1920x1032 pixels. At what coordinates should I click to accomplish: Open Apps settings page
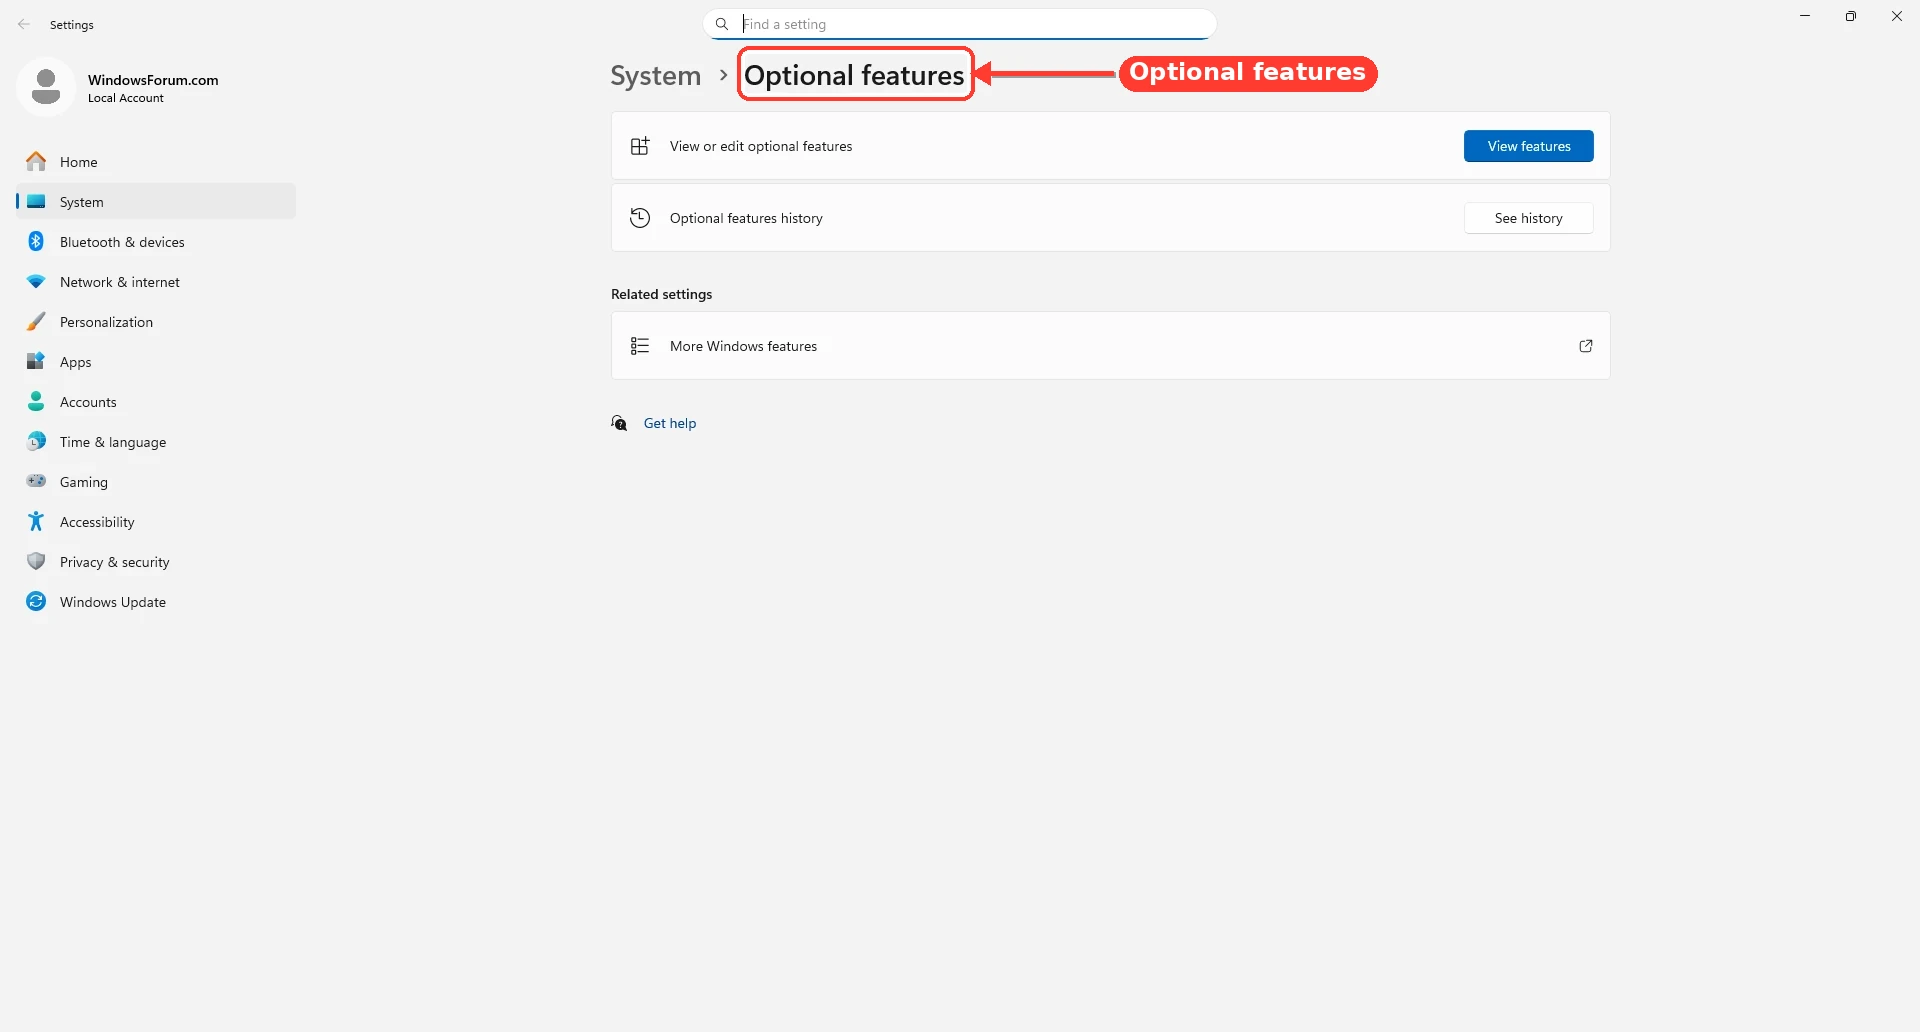click(156, 361)
